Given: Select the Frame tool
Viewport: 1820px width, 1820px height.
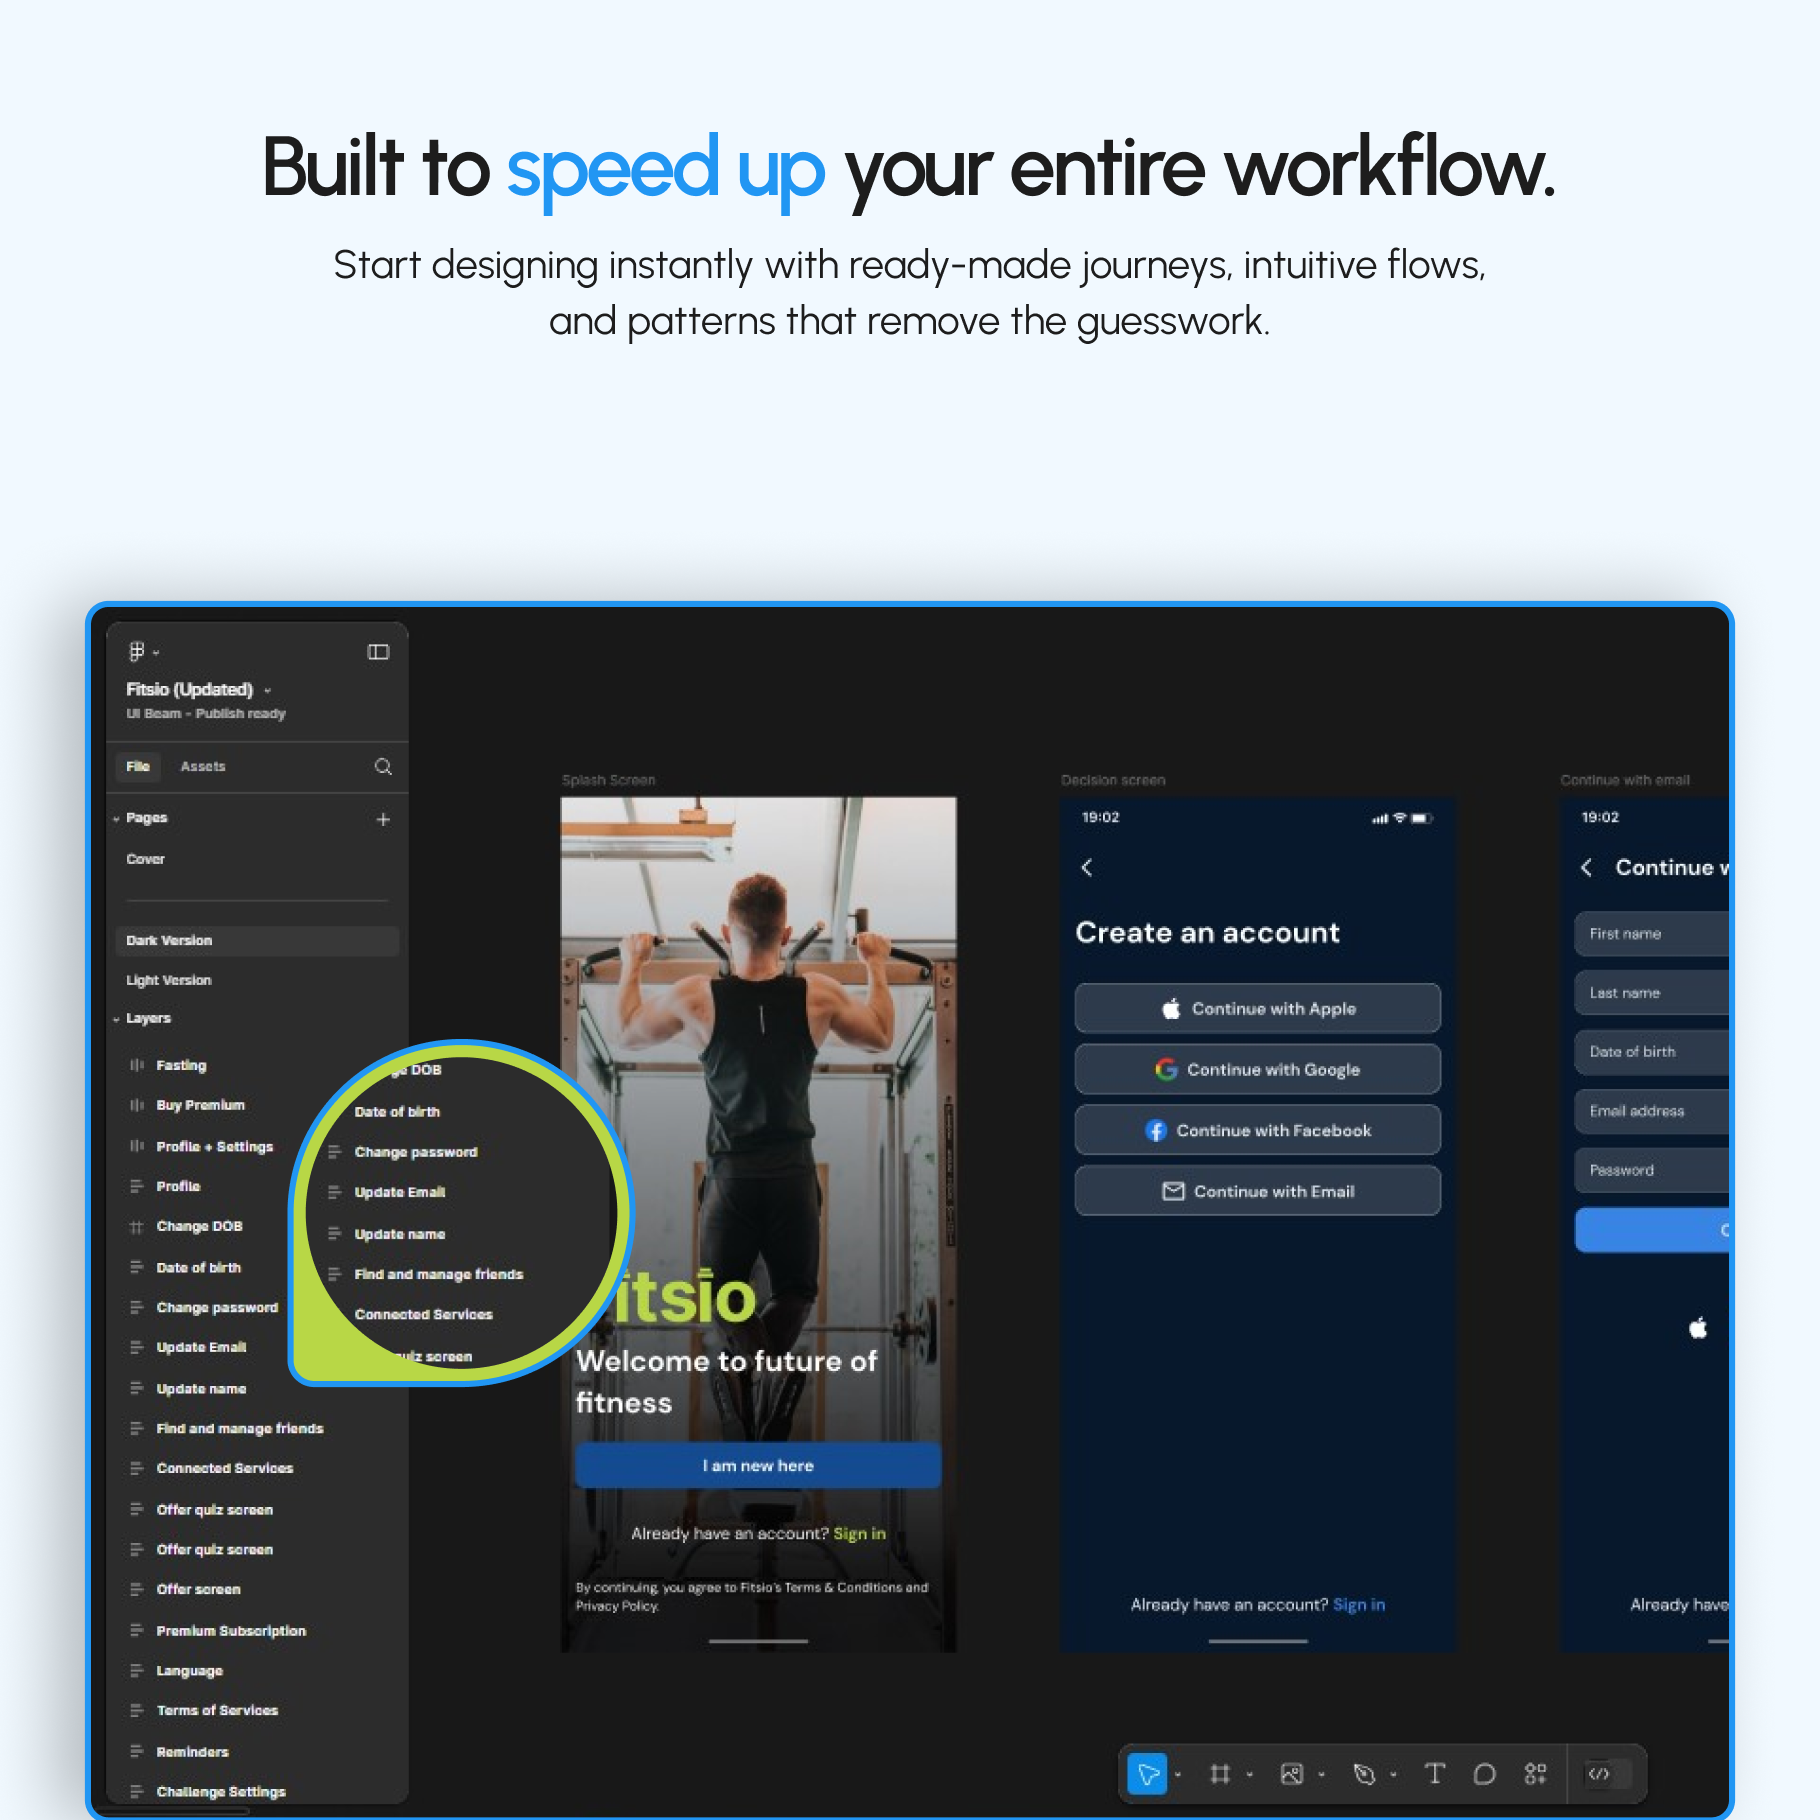Looking at the screenshot, I should point(1219,1774).
